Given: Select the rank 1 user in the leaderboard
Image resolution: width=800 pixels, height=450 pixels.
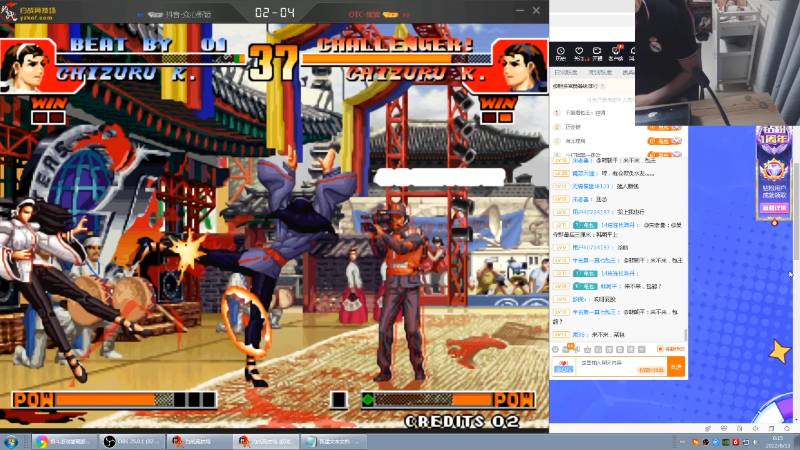Looking at the screenshot, I should 585,113.
